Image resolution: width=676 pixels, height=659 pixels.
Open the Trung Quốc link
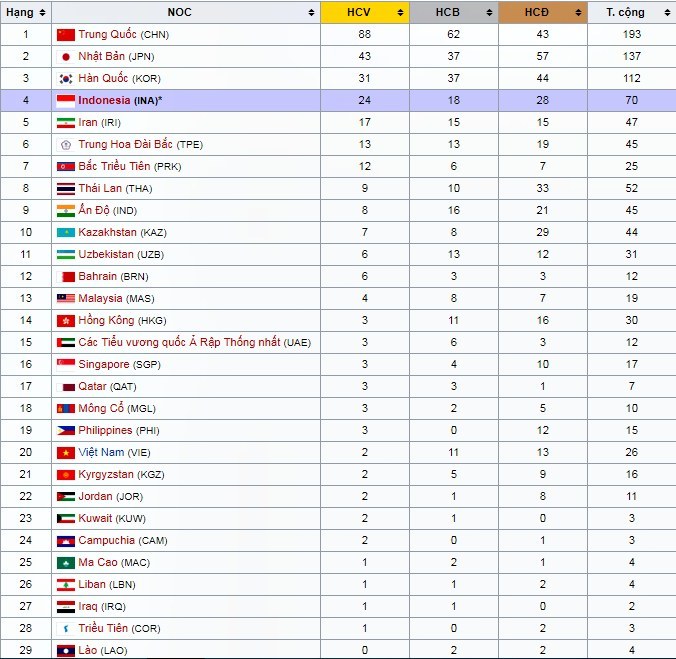108,34
